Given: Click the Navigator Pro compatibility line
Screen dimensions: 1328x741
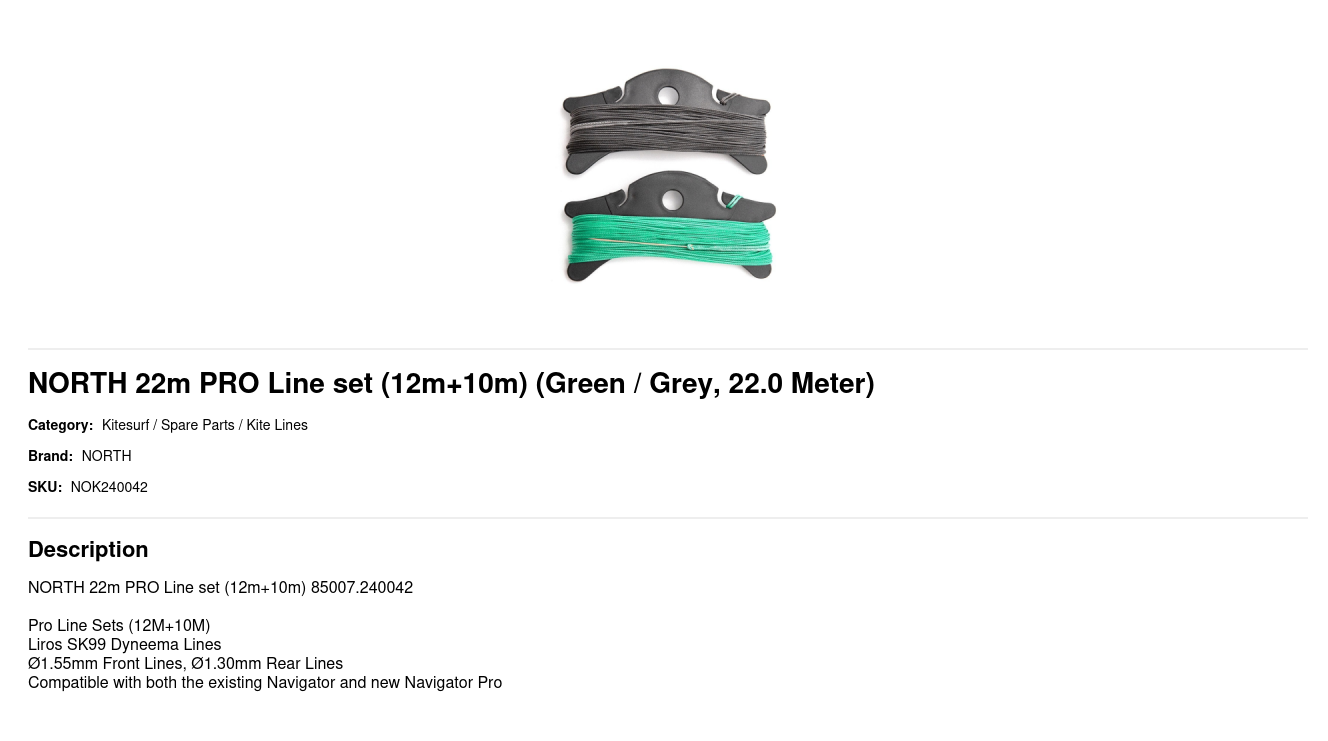Looking at the screenshot, I should tap(265, 682).
